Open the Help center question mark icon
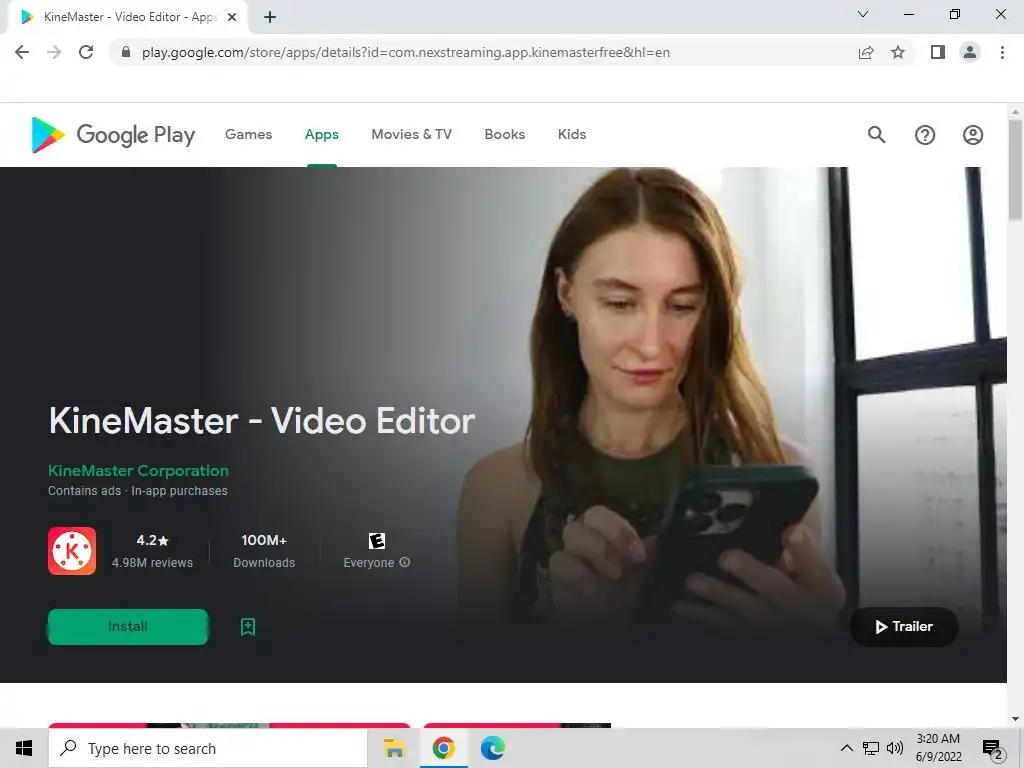Image resolution: width=1024 pixels, height=768 pixels. pos(925,135)
